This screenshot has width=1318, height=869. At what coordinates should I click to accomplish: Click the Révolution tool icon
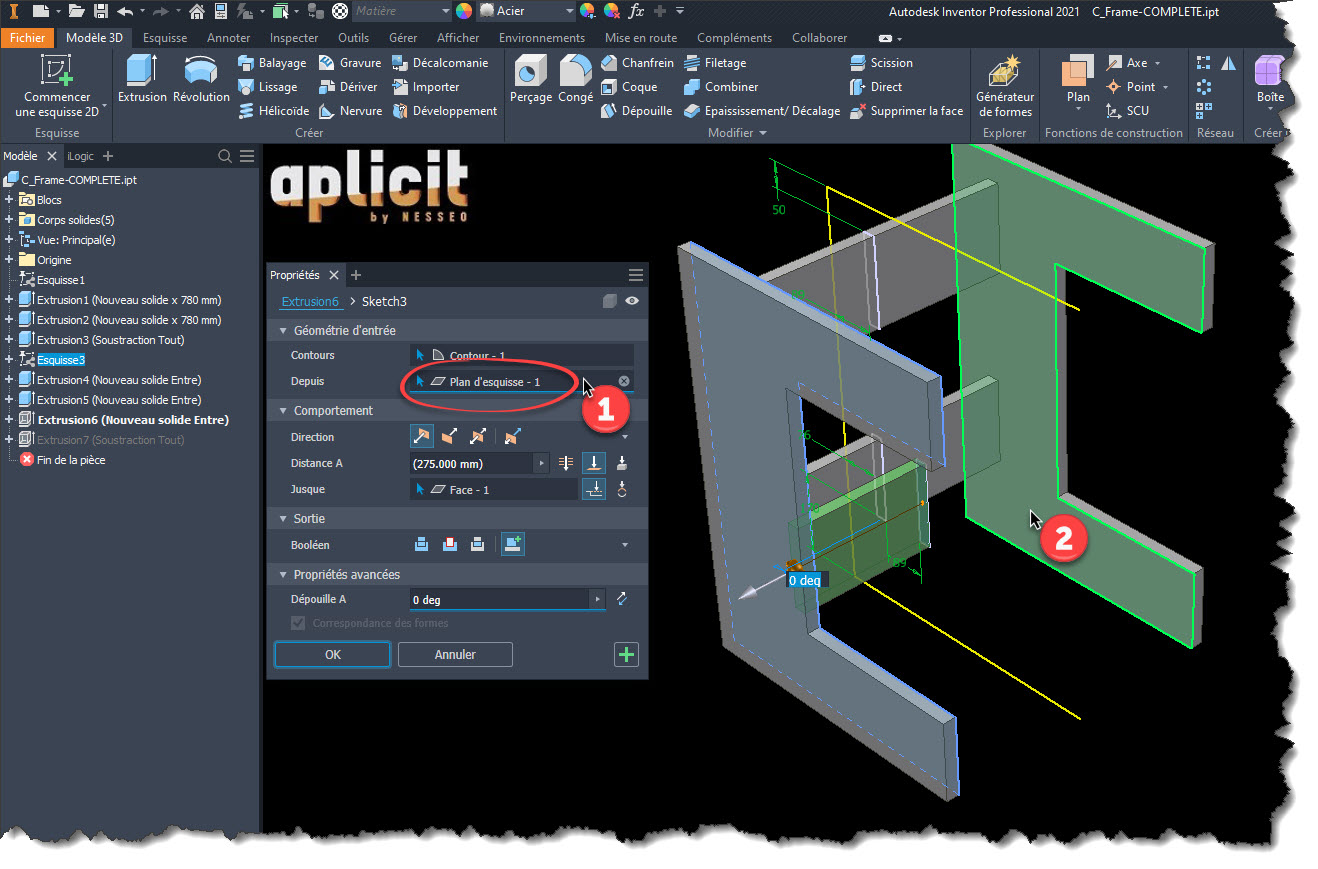[201, 79]
